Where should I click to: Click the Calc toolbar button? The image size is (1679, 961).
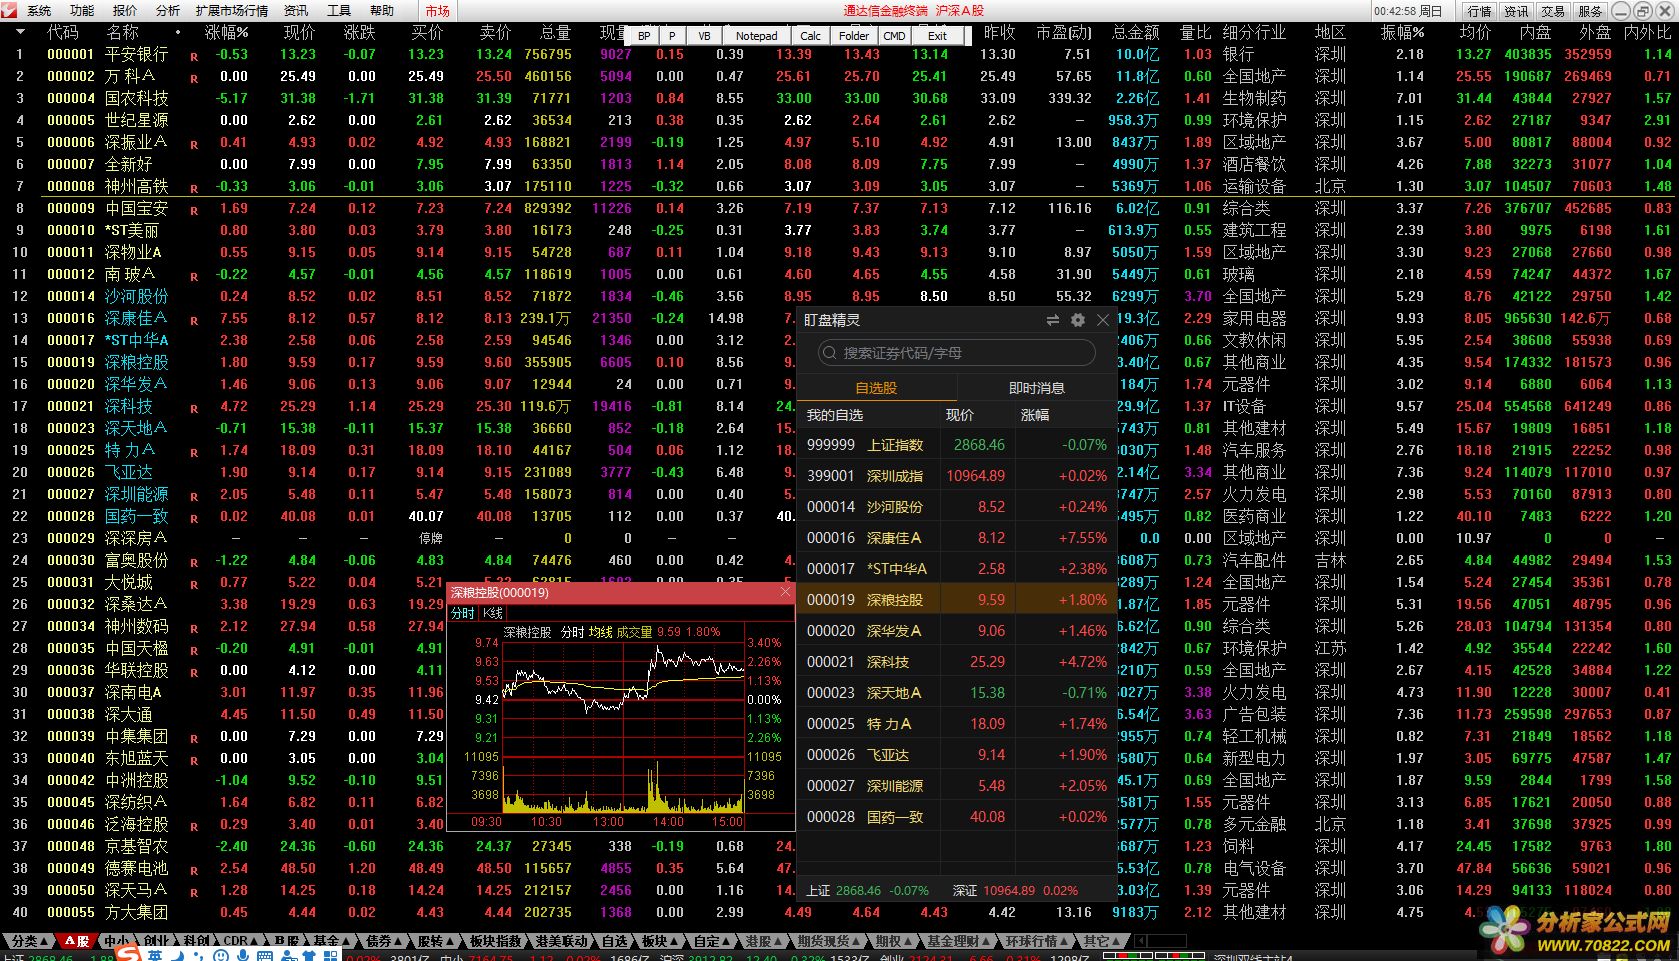(811, 35)
